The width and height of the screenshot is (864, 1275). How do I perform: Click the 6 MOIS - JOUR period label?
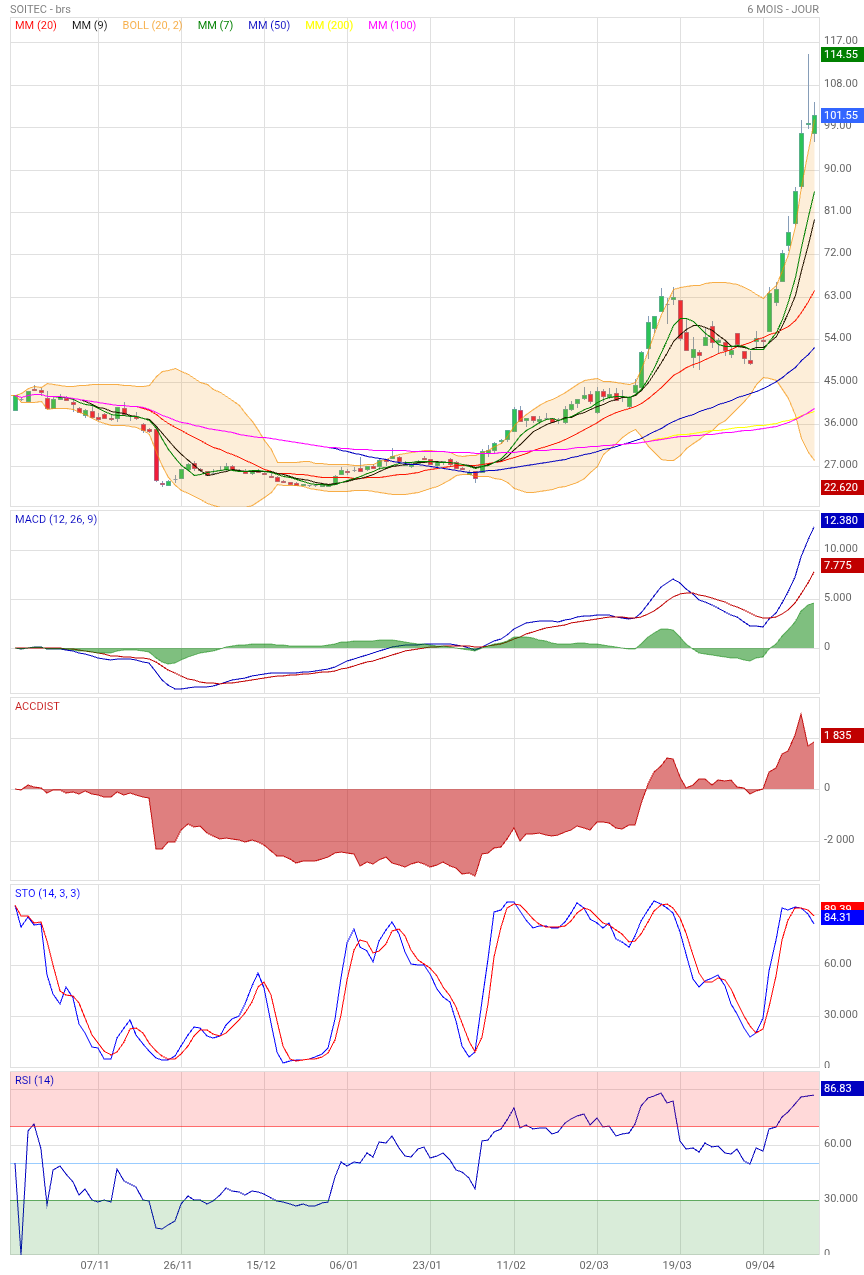click(783, 9)
